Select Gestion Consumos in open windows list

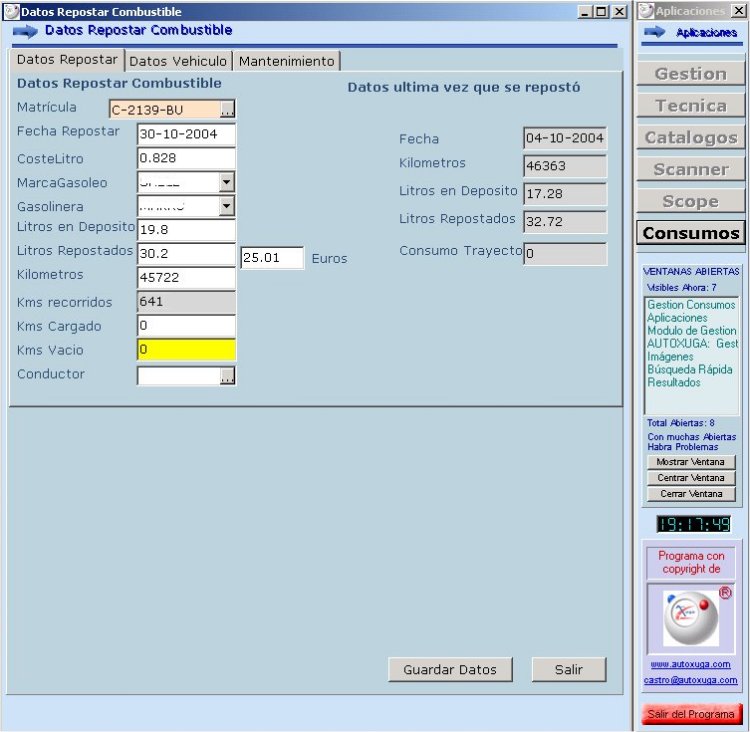coord(691,305)
